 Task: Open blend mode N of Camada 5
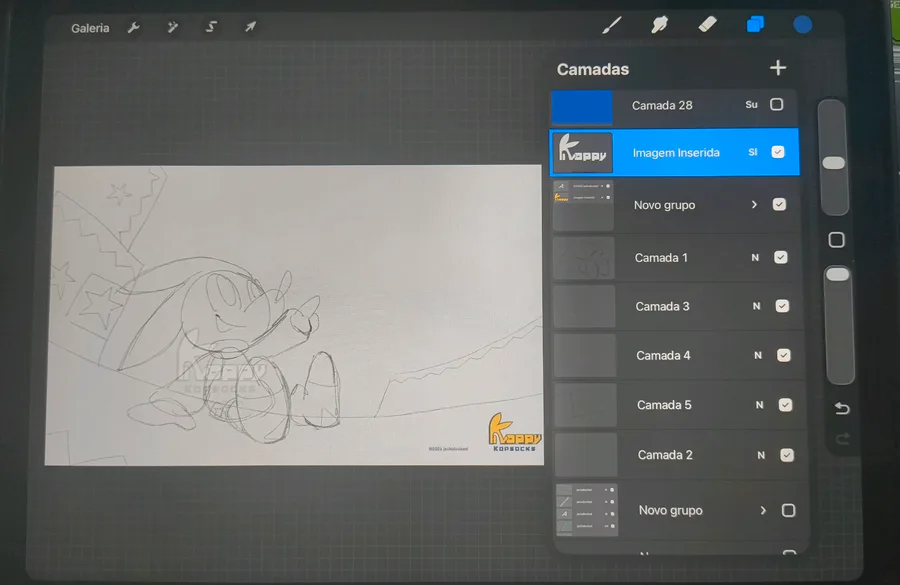(x=759, y=405)
